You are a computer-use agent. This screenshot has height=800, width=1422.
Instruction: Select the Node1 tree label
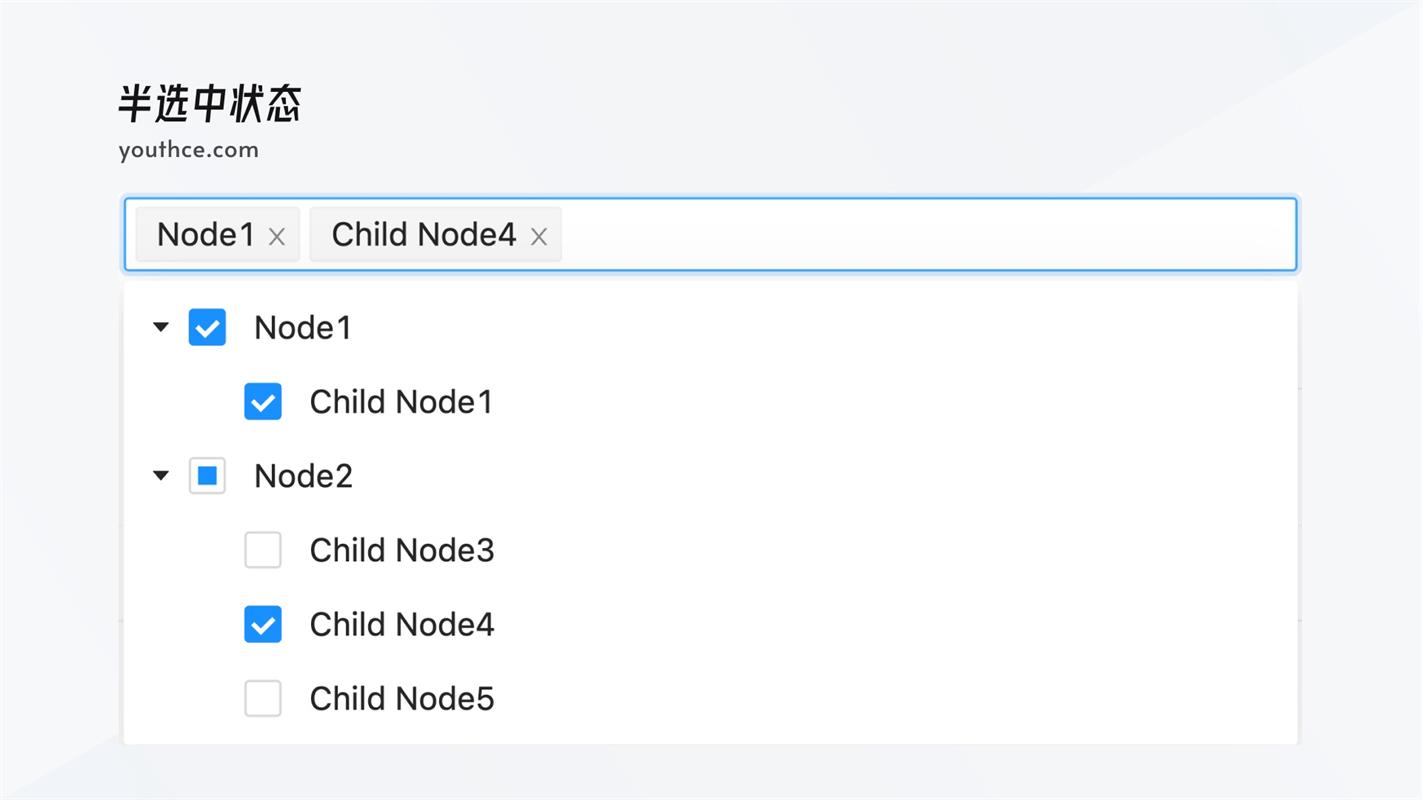(x=302, y=328)
